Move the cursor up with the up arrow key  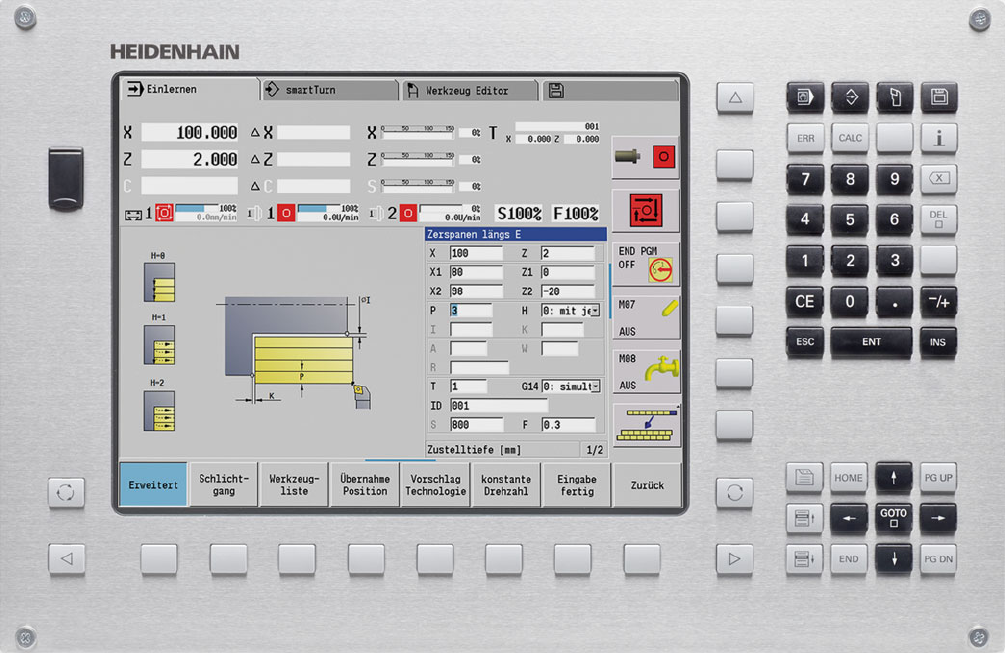893,477
